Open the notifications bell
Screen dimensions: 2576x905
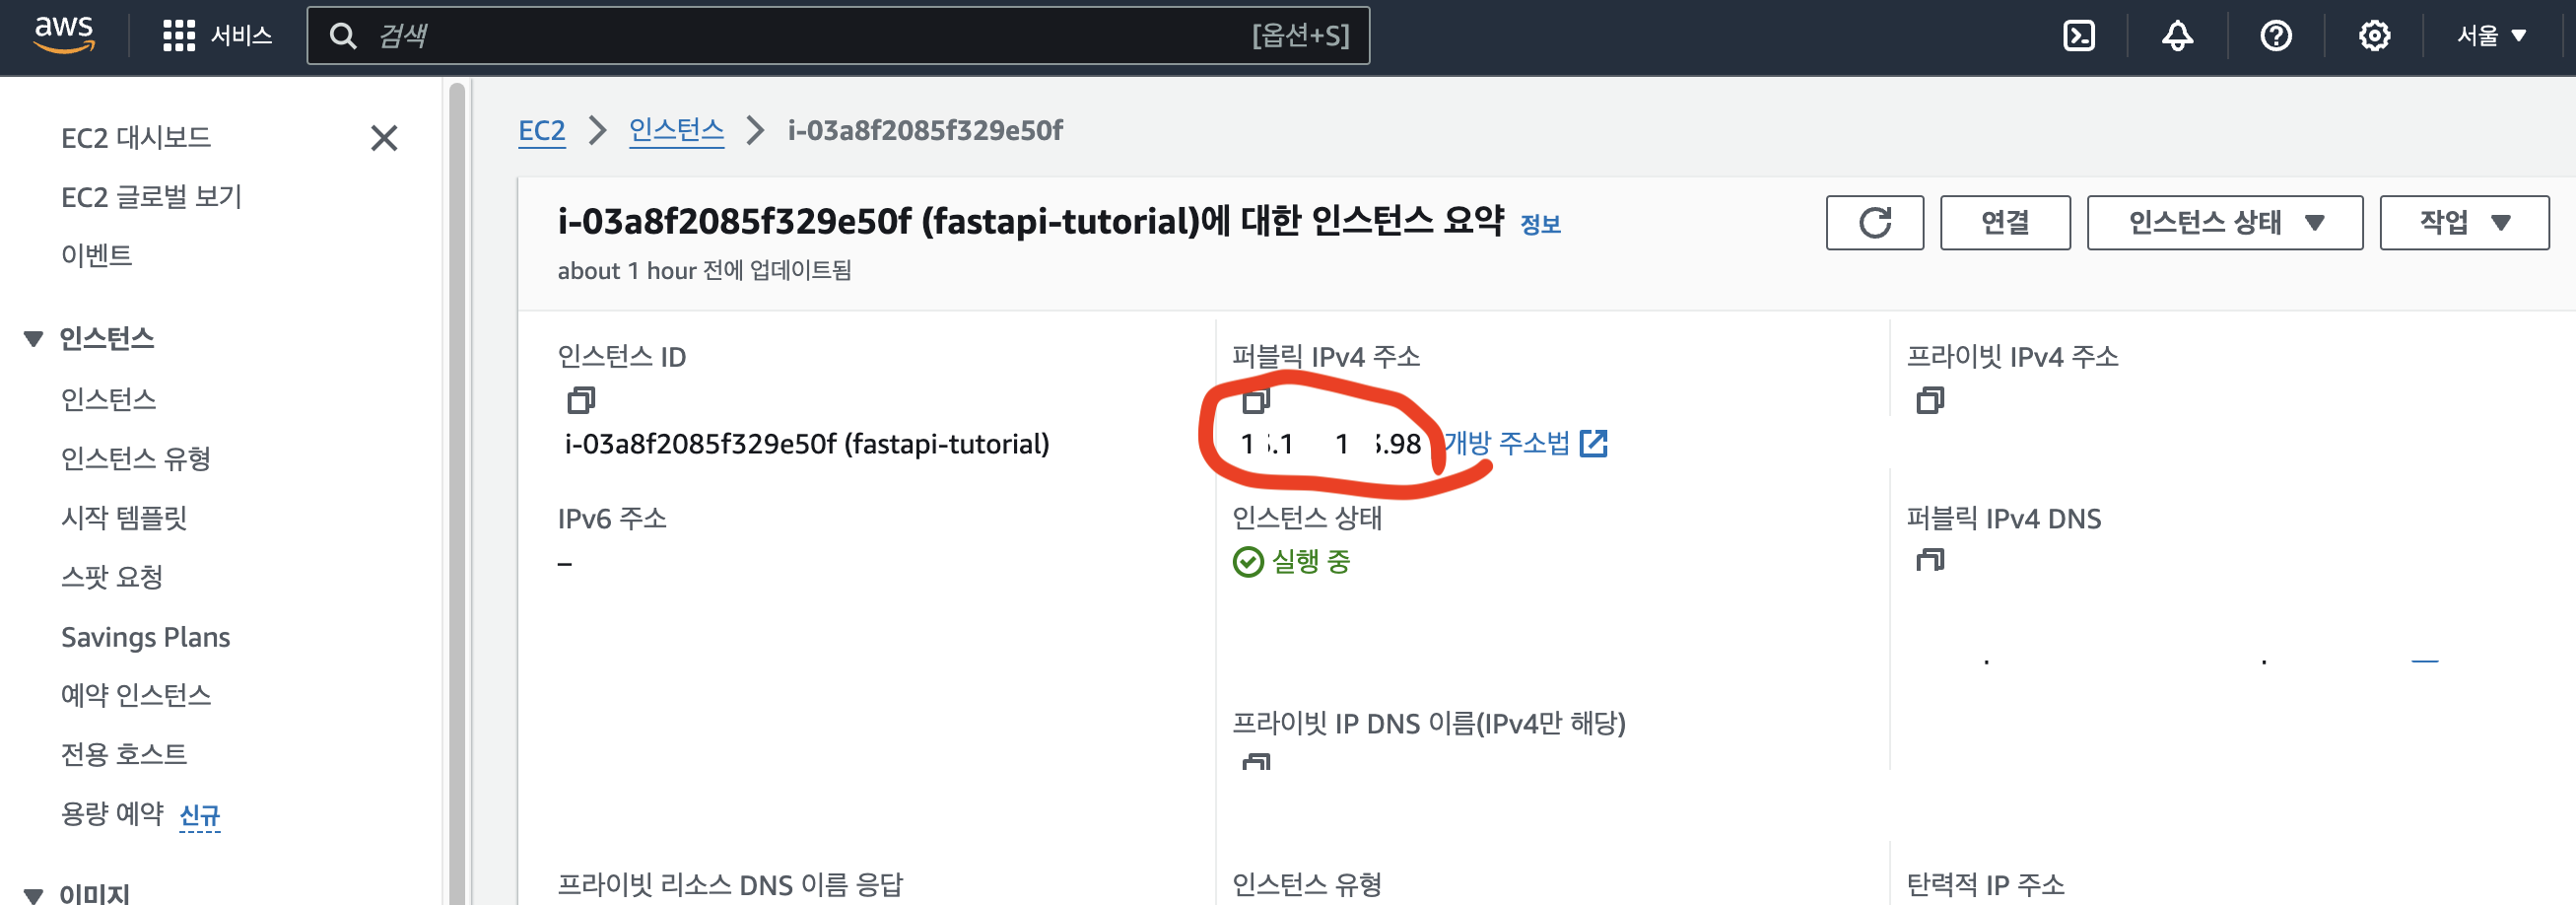[x=2177, y=36]
